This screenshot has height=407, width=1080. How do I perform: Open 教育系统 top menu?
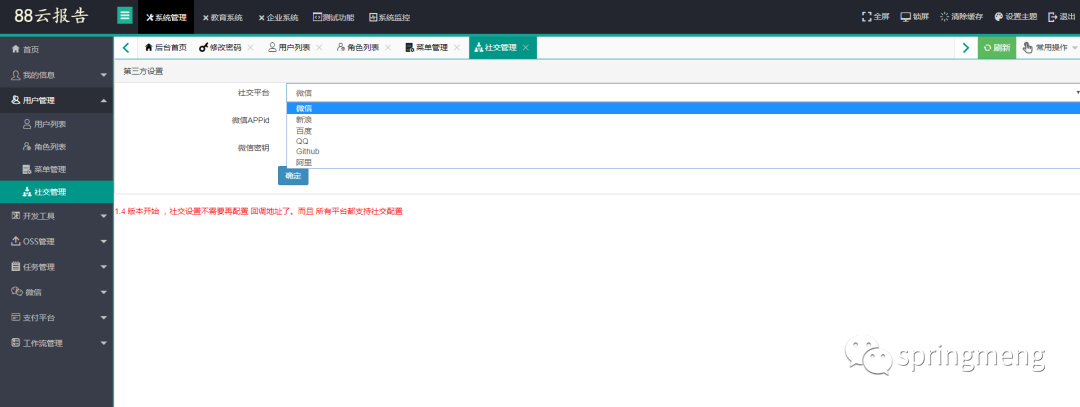222,17
